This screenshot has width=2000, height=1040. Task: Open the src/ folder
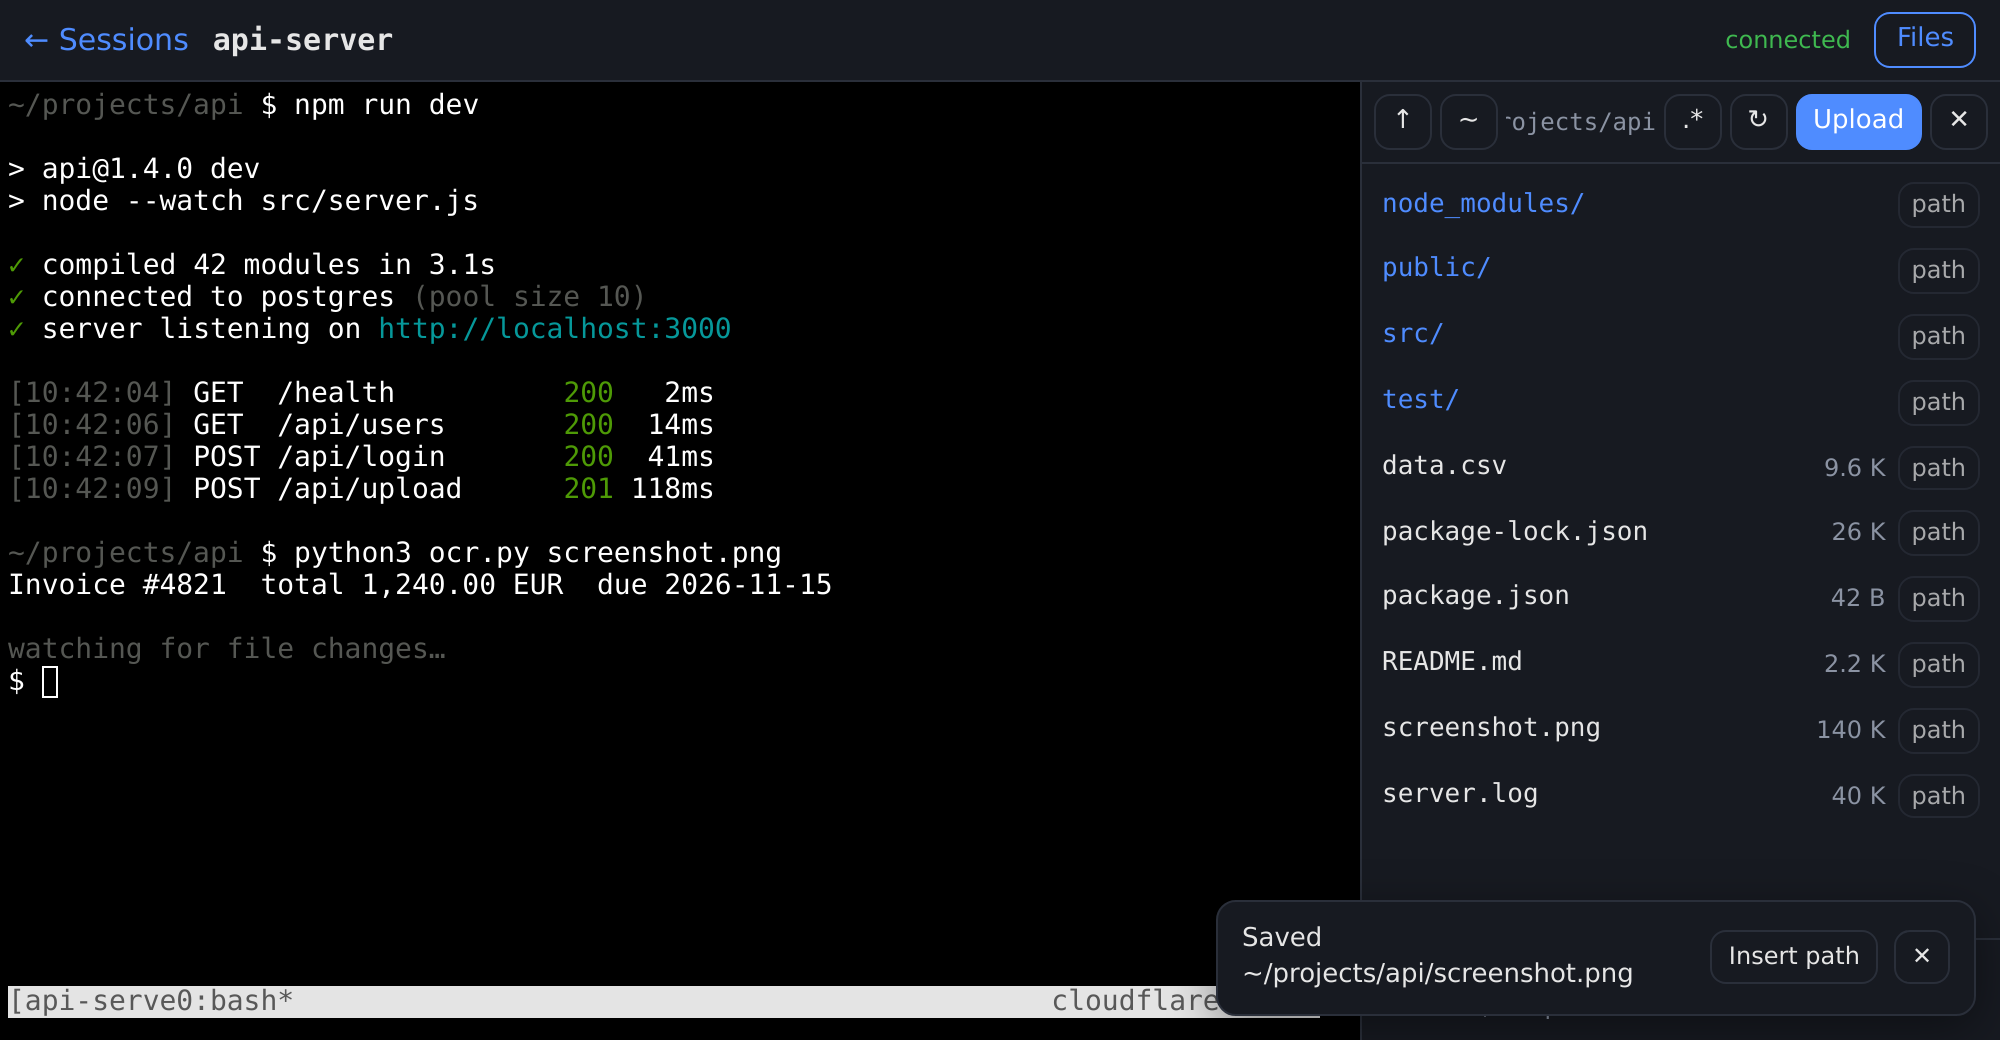click(1412, 334)
